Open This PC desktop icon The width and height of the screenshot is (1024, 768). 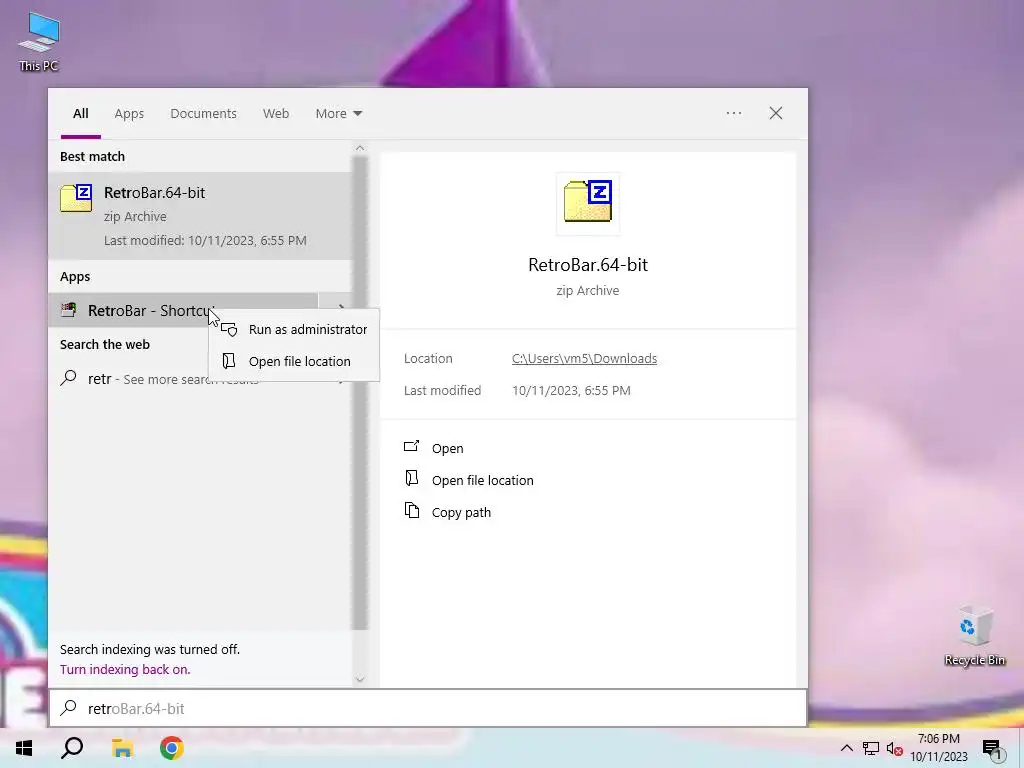(39, 42)
